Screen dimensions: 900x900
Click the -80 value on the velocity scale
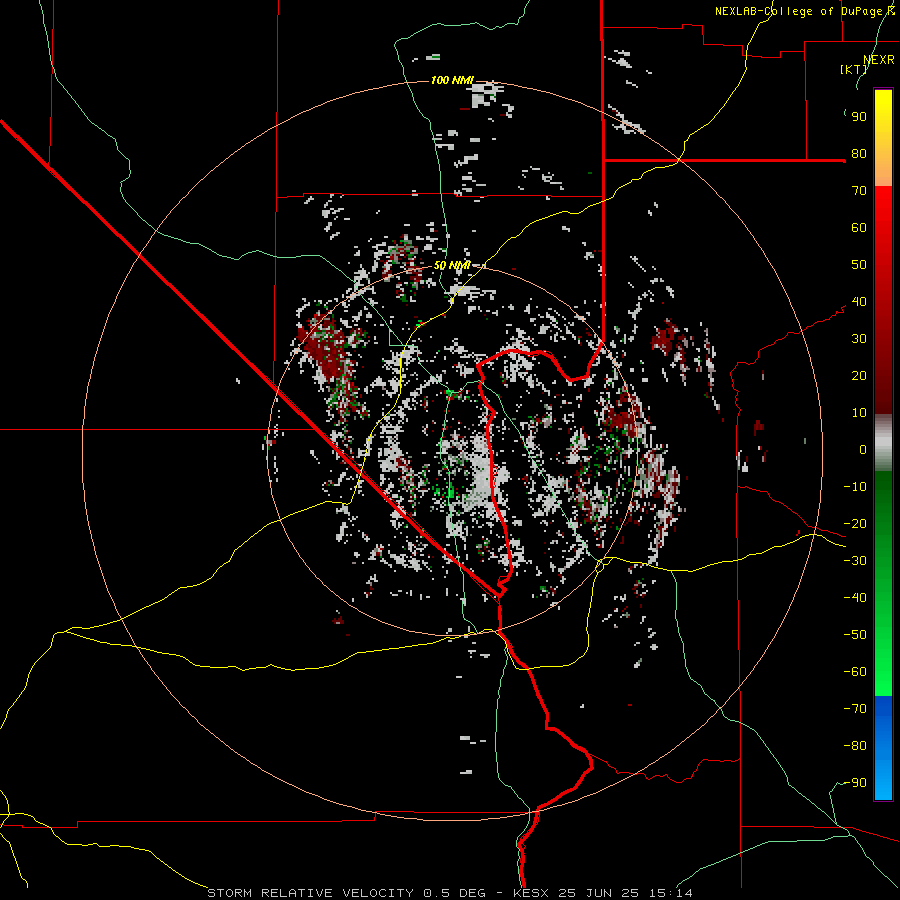coord(855,746)
